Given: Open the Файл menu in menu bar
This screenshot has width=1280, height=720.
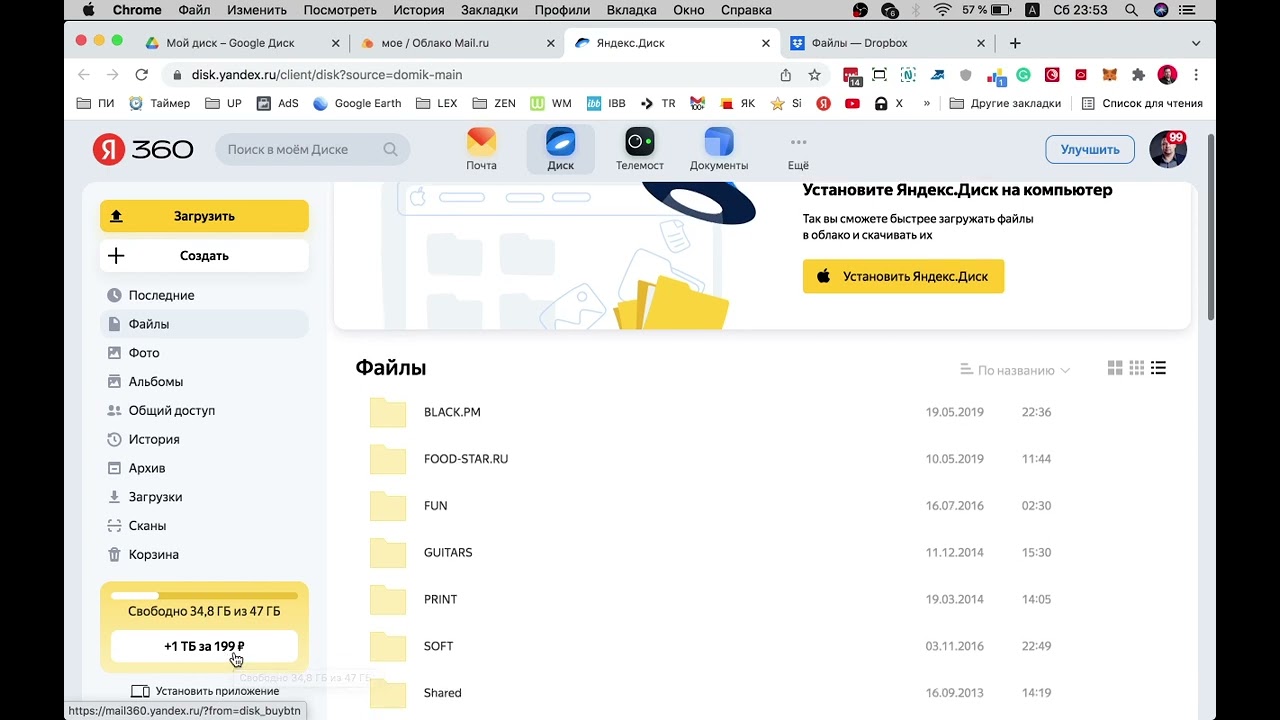Looking at the screenshot, I should (194, 10).
